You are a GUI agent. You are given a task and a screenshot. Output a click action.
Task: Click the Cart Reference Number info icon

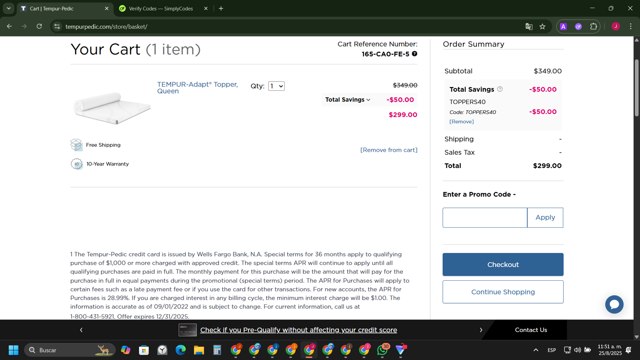414,53
